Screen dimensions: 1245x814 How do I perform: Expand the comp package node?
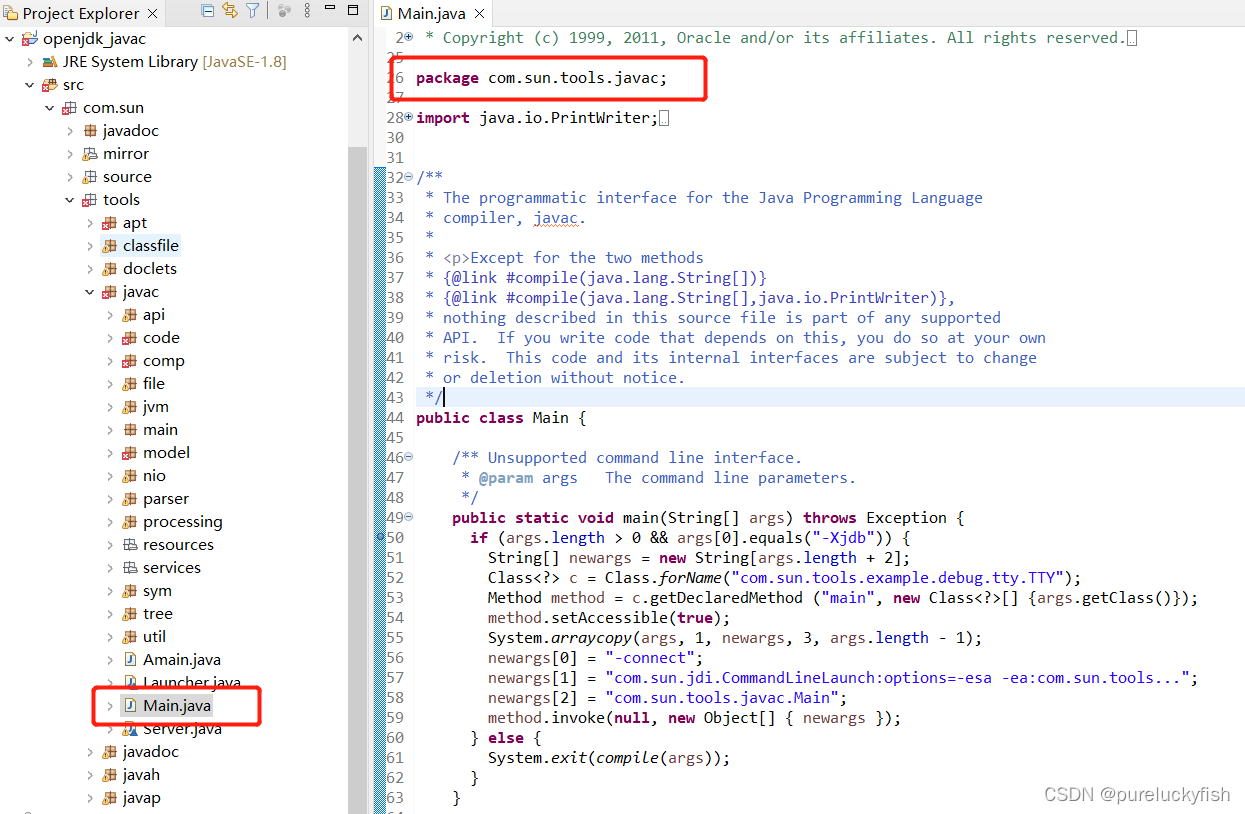tap(110, 361)
